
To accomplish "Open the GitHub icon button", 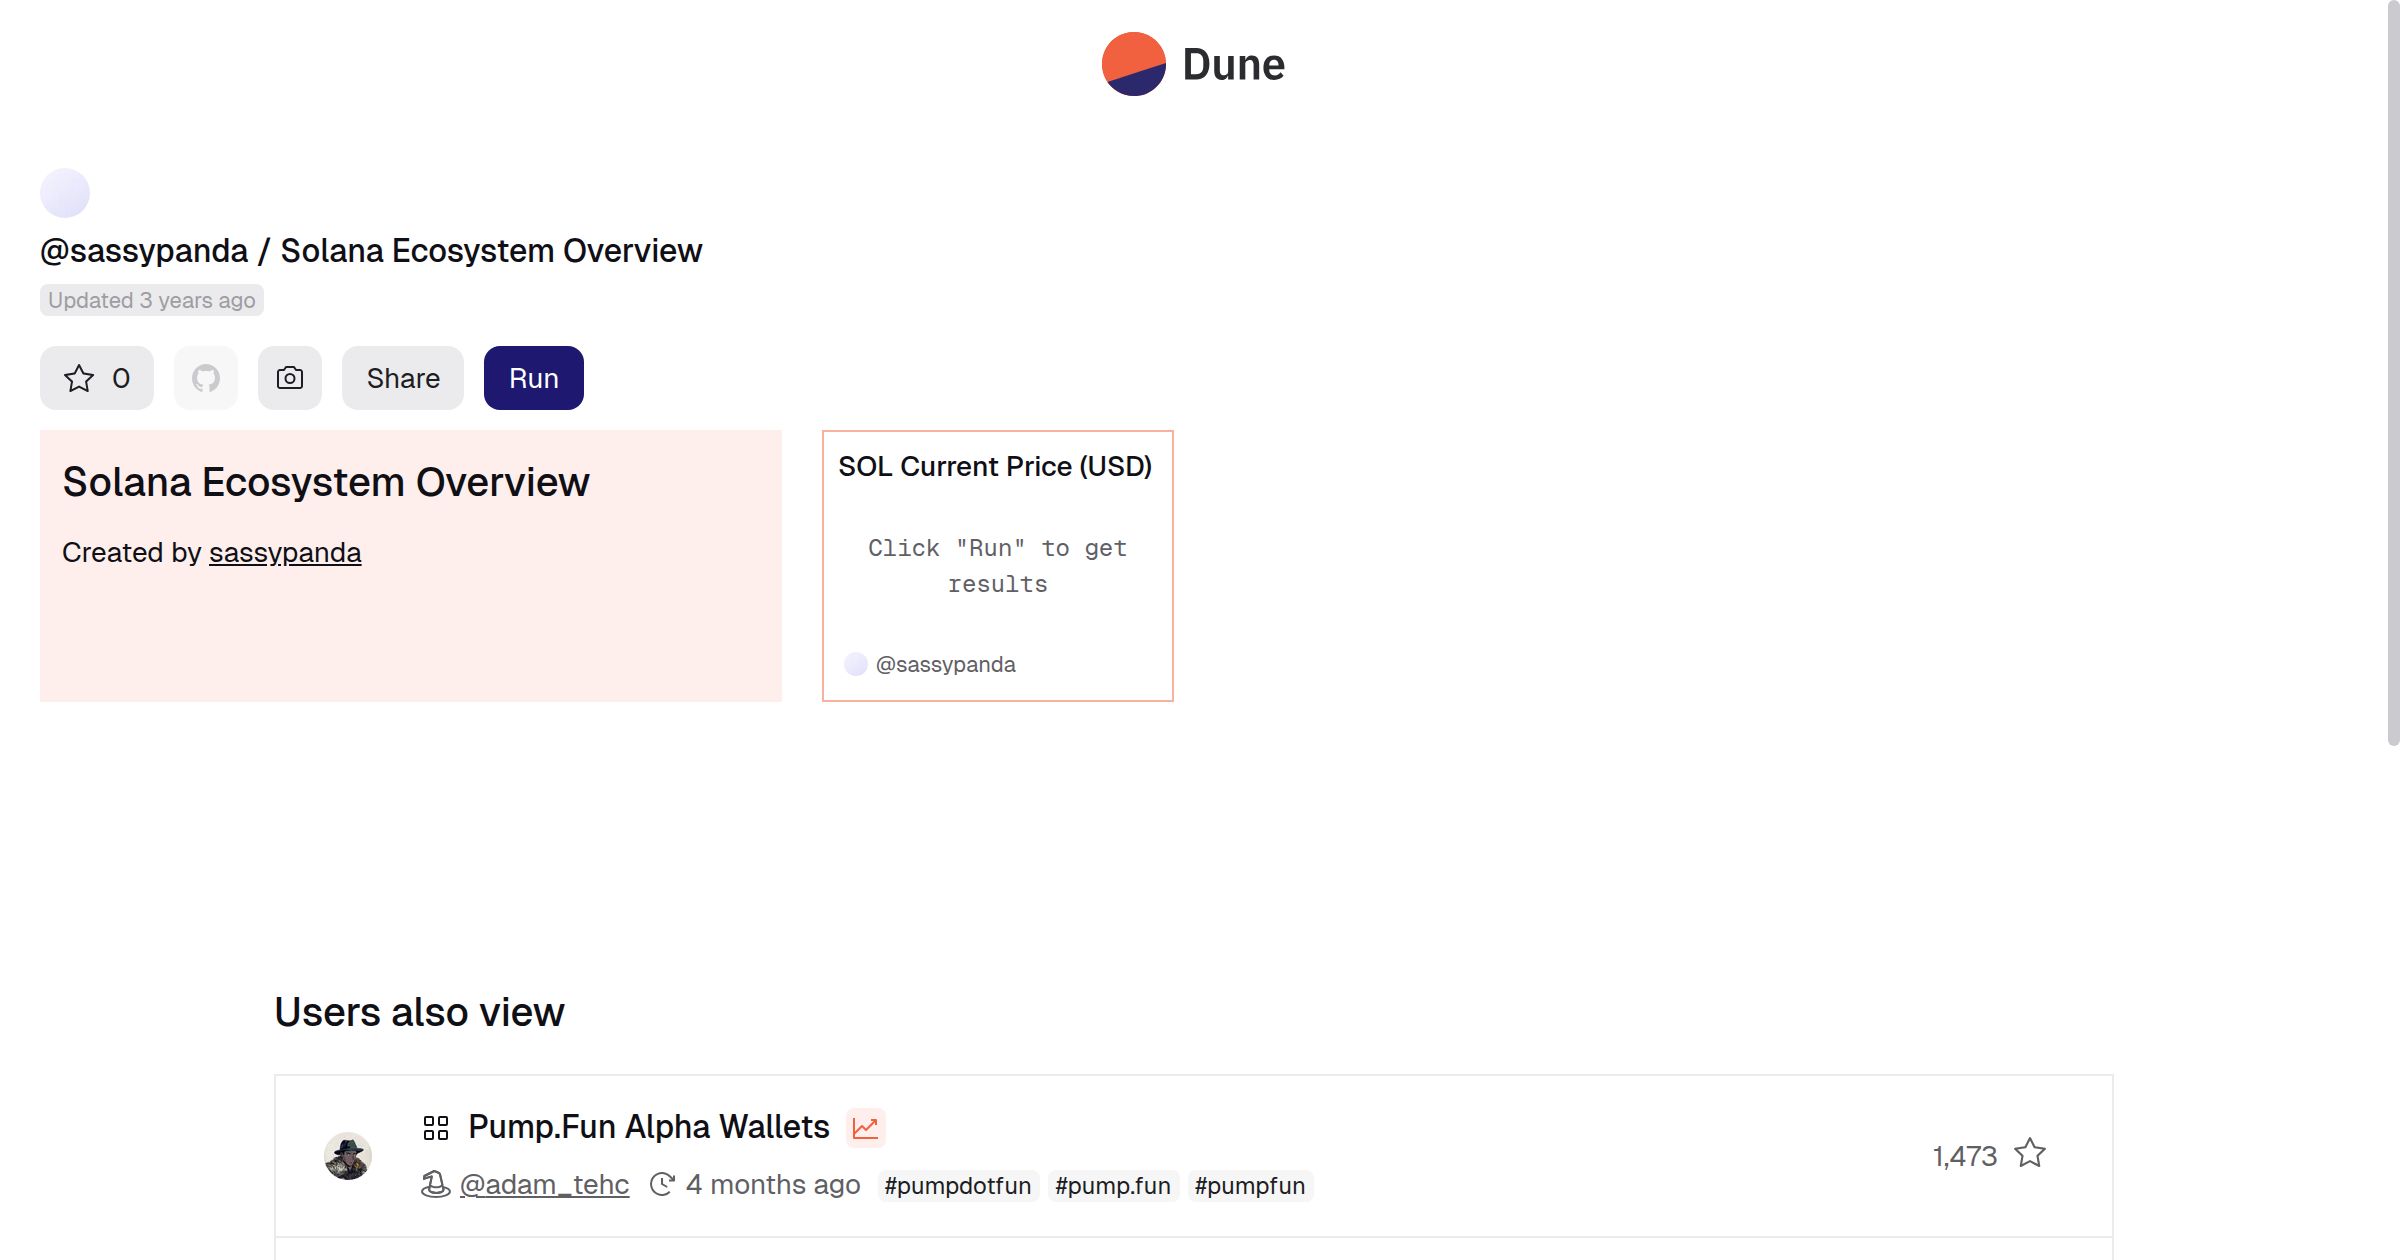I will 206,378.
